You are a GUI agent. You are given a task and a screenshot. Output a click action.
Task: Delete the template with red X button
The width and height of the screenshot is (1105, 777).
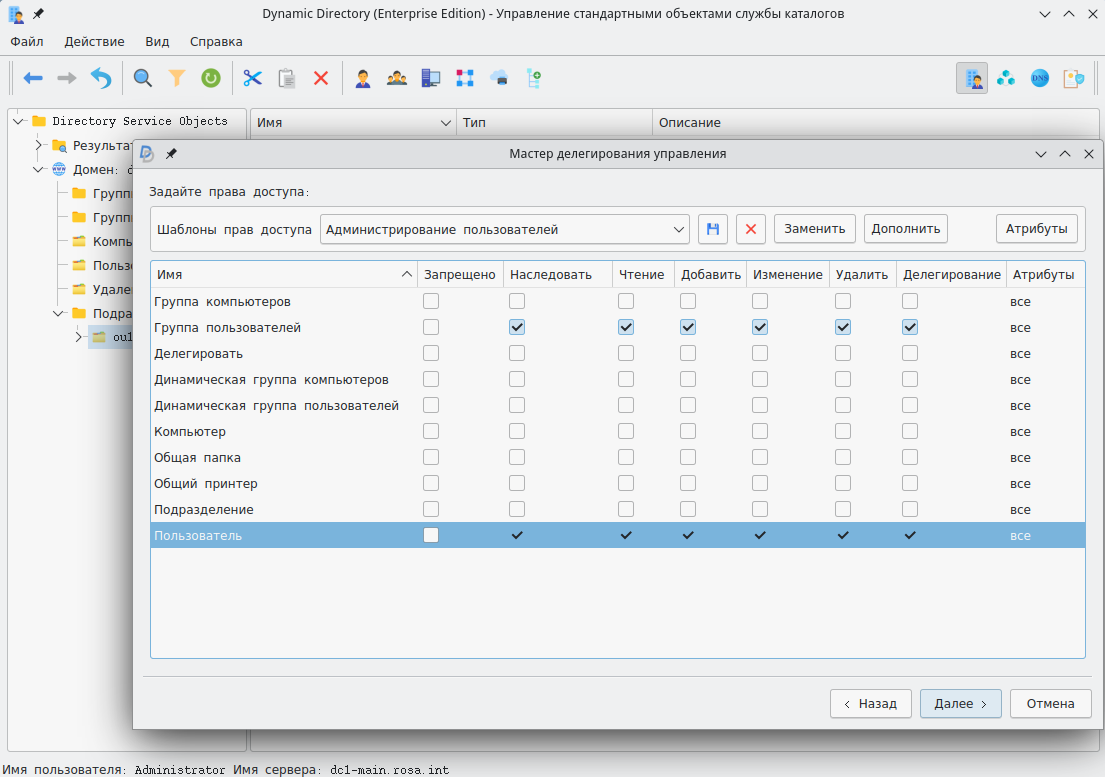coord(751,229)
